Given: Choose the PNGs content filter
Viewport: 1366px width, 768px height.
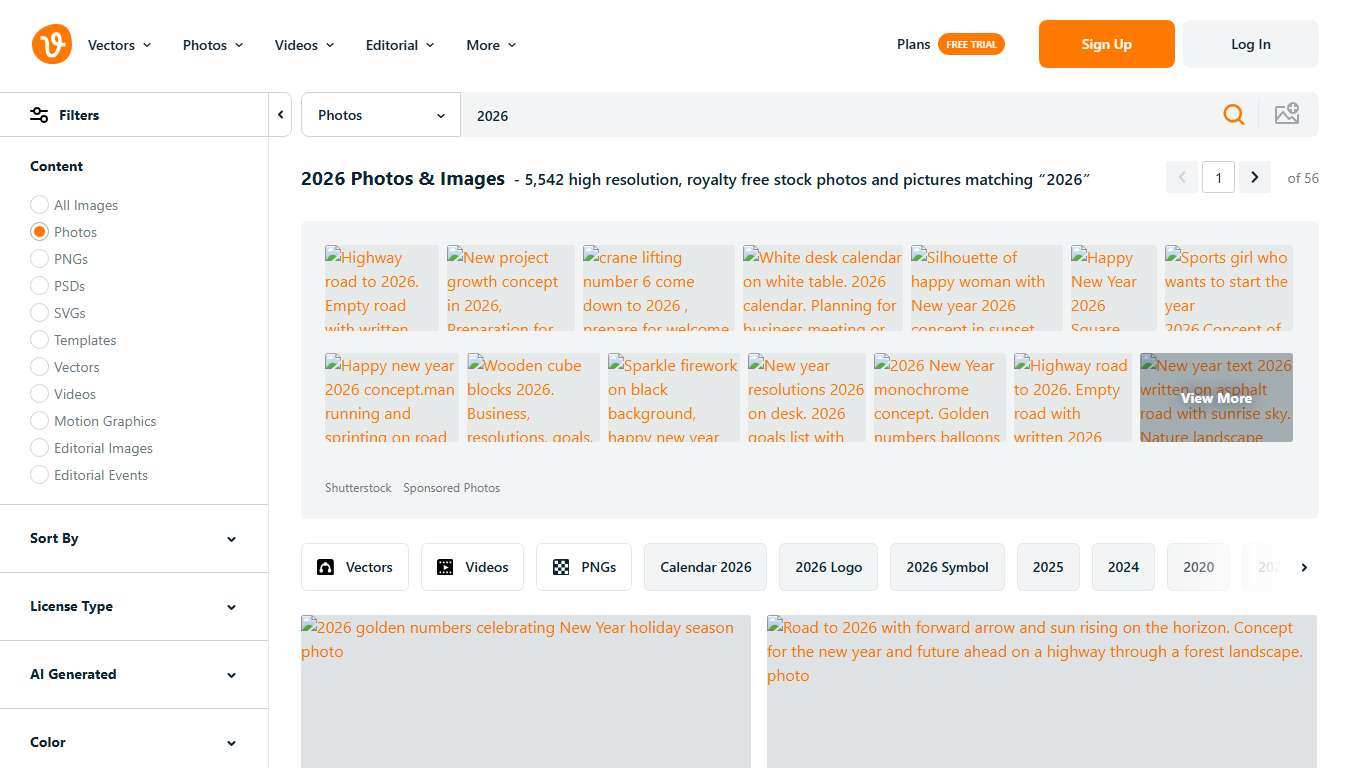Looking at the screenshot, I should 40,259.
